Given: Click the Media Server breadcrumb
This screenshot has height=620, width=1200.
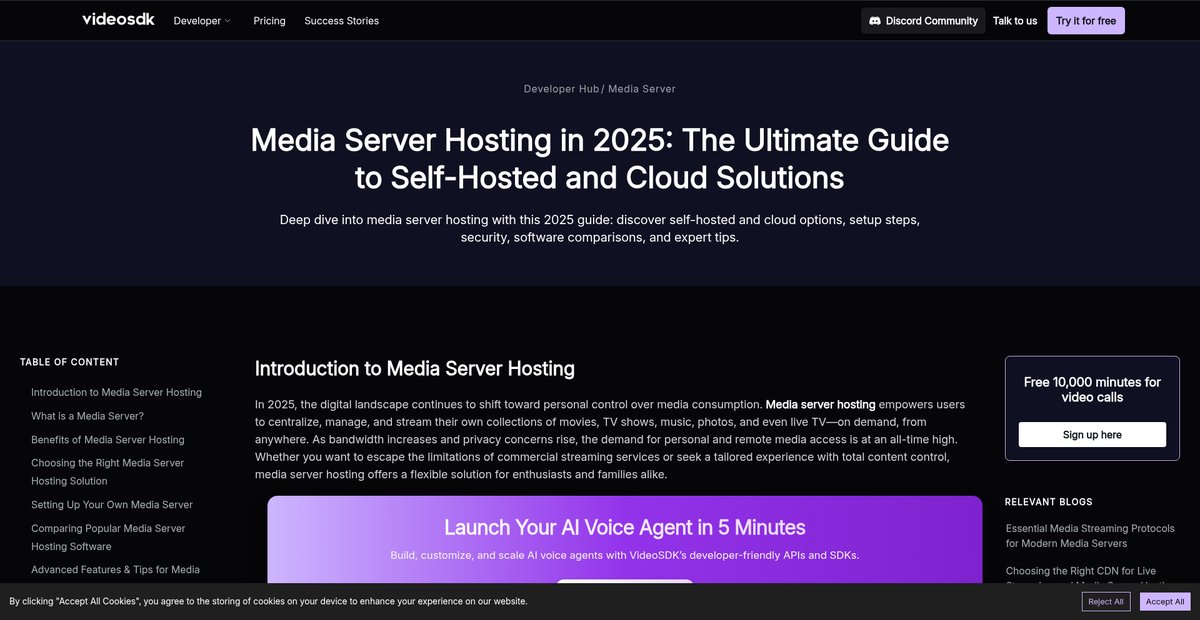Looking at the screenshot, I should pos(641,89).
